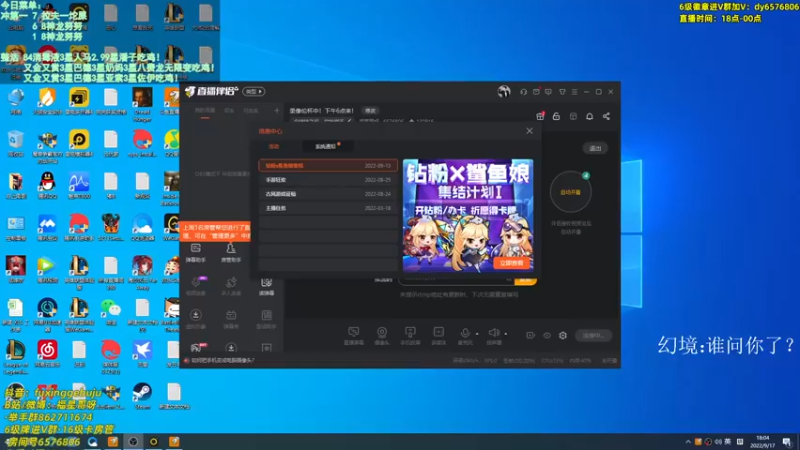800x450 pixels.
Task: Open the 多人连麦 tool icon
Action: 231,286
